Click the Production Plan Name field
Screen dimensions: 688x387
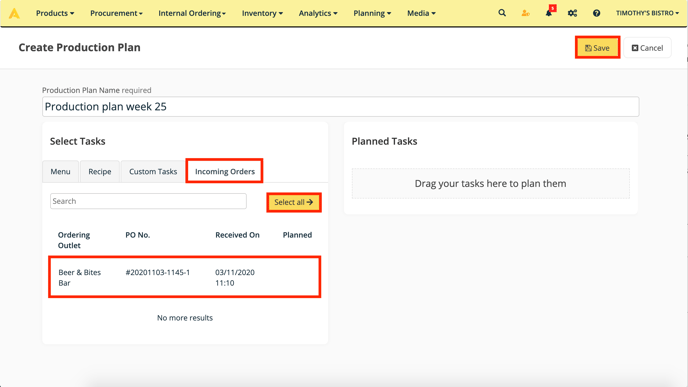tap(340, 107)
